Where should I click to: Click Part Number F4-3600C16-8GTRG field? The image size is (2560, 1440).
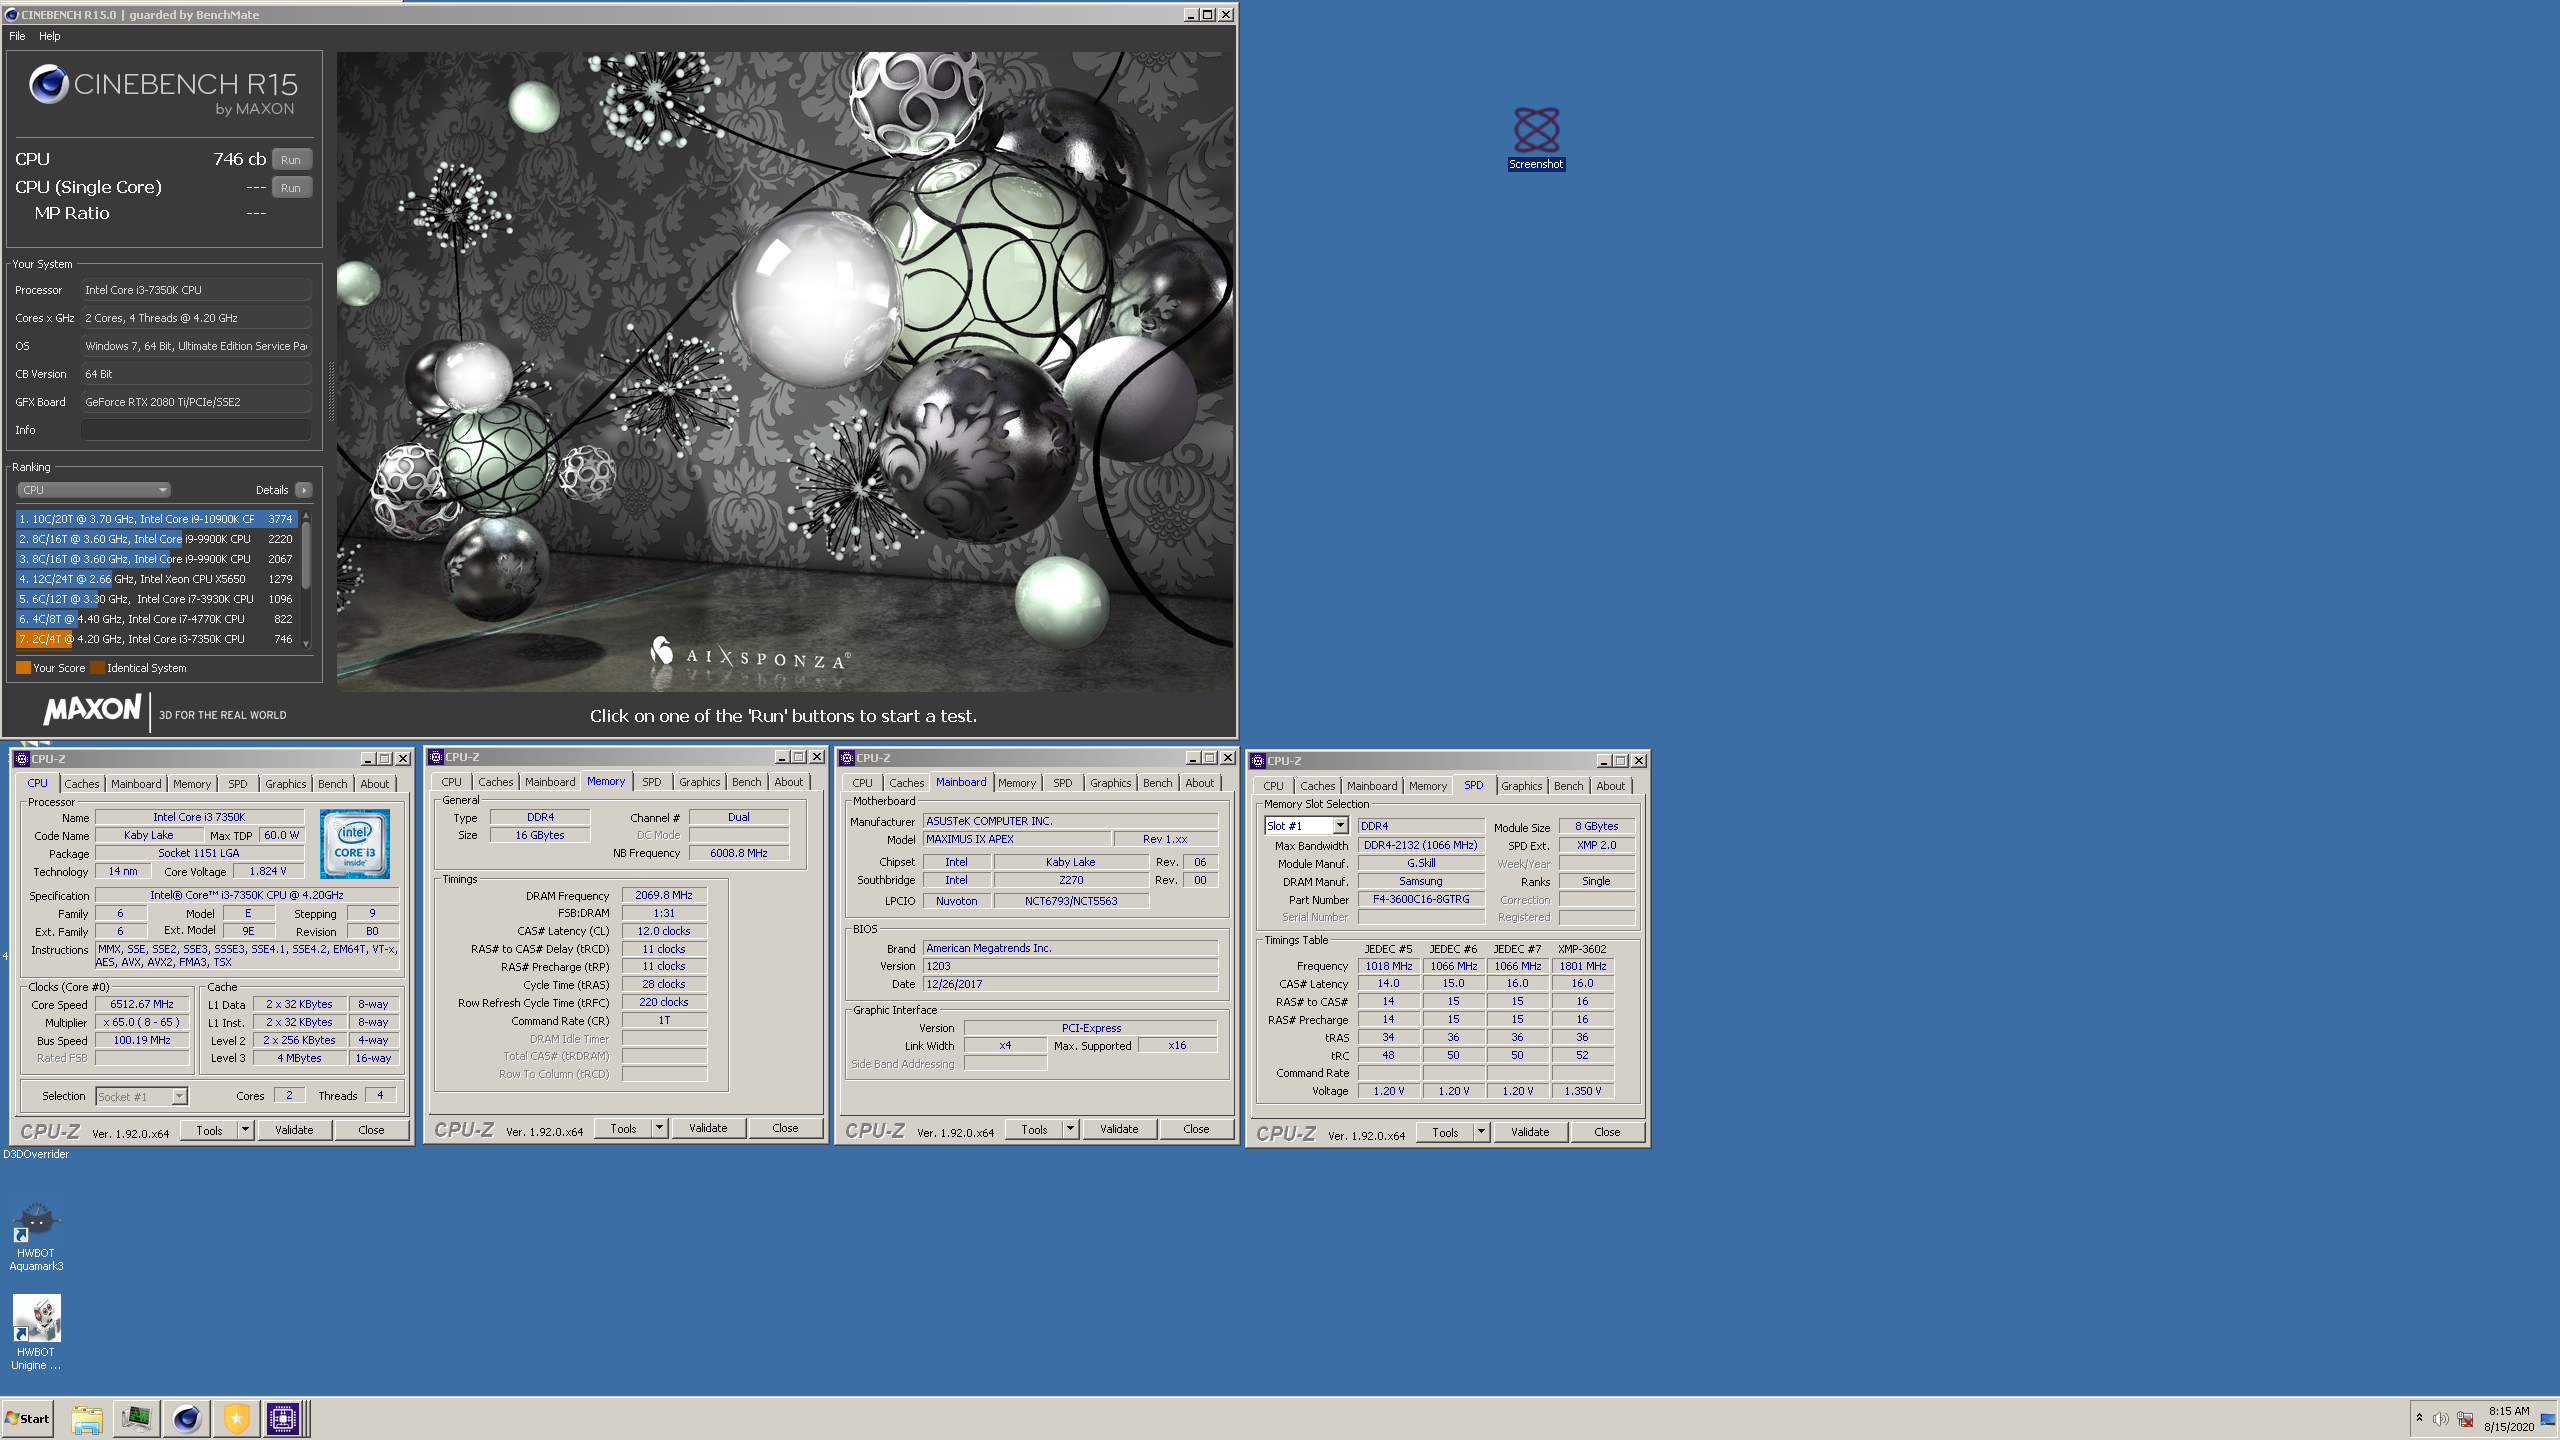(1421, 899)
